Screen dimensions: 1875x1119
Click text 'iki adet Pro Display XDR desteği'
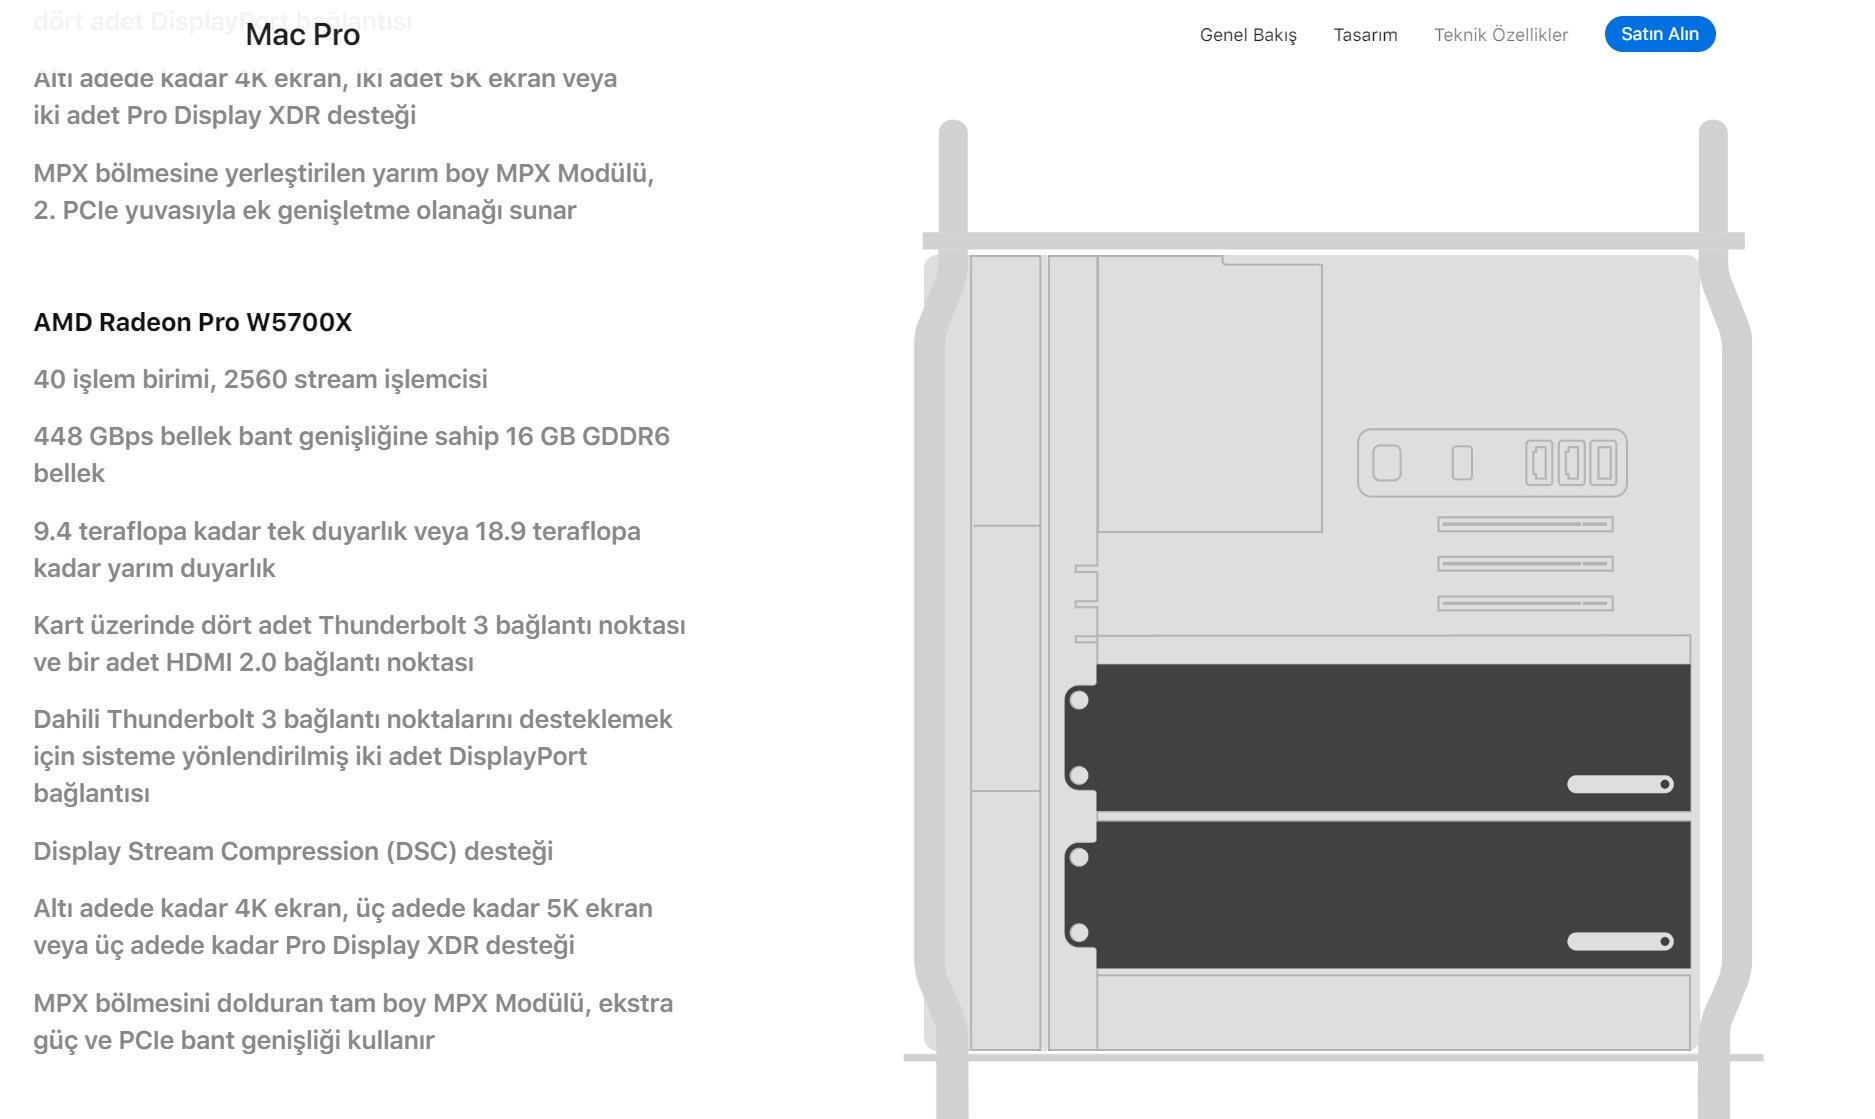click(x=224, y=115)
